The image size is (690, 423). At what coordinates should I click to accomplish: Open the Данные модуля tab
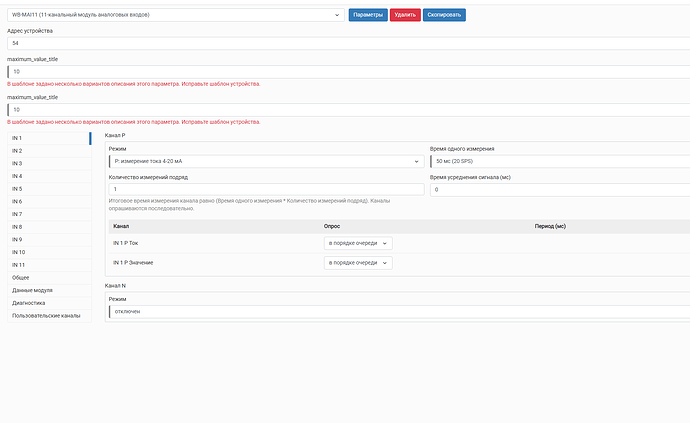49,291
